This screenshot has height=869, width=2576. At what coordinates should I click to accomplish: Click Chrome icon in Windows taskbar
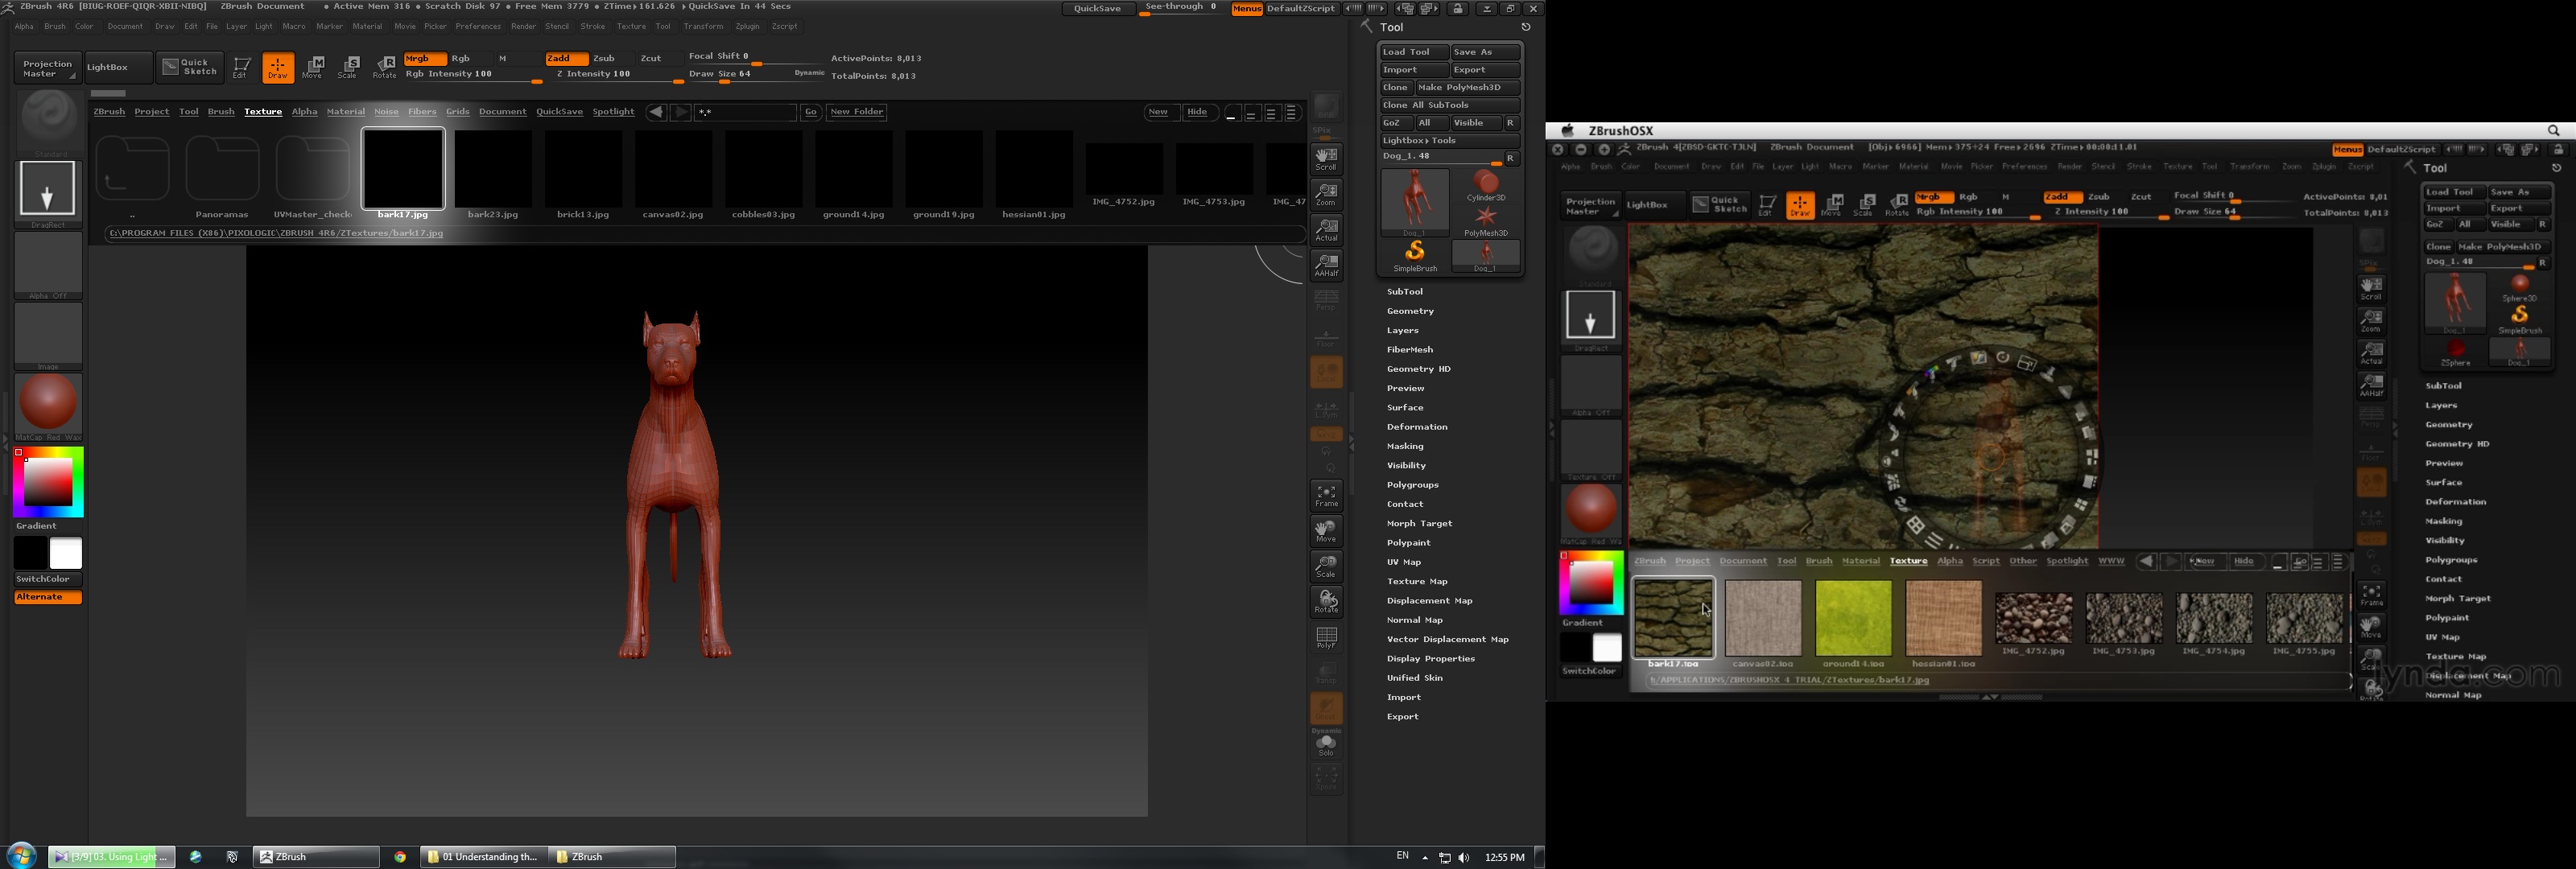(400, 857)
